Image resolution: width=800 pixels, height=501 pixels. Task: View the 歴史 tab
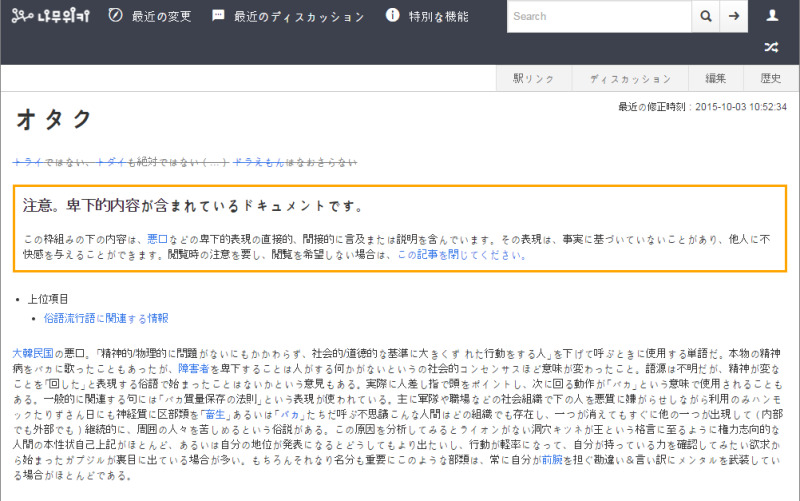[771, 79]
